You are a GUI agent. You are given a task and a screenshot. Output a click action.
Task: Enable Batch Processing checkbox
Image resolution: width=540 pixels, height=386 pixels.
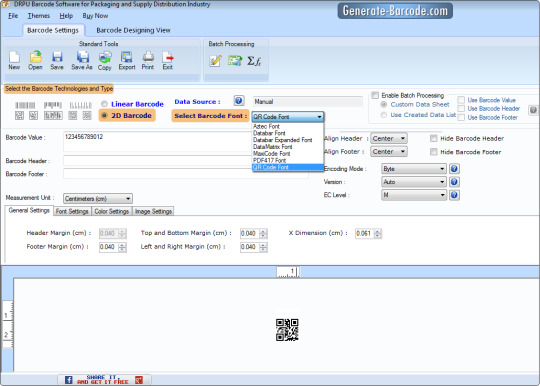pos(375,95)
